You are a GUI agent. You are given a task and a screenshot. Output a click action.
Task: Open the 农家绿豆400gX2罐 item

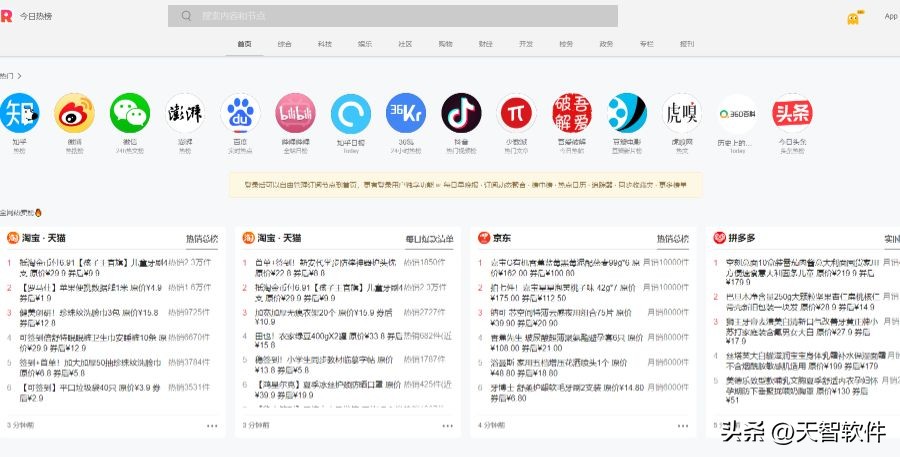click(x=328, y=340)
